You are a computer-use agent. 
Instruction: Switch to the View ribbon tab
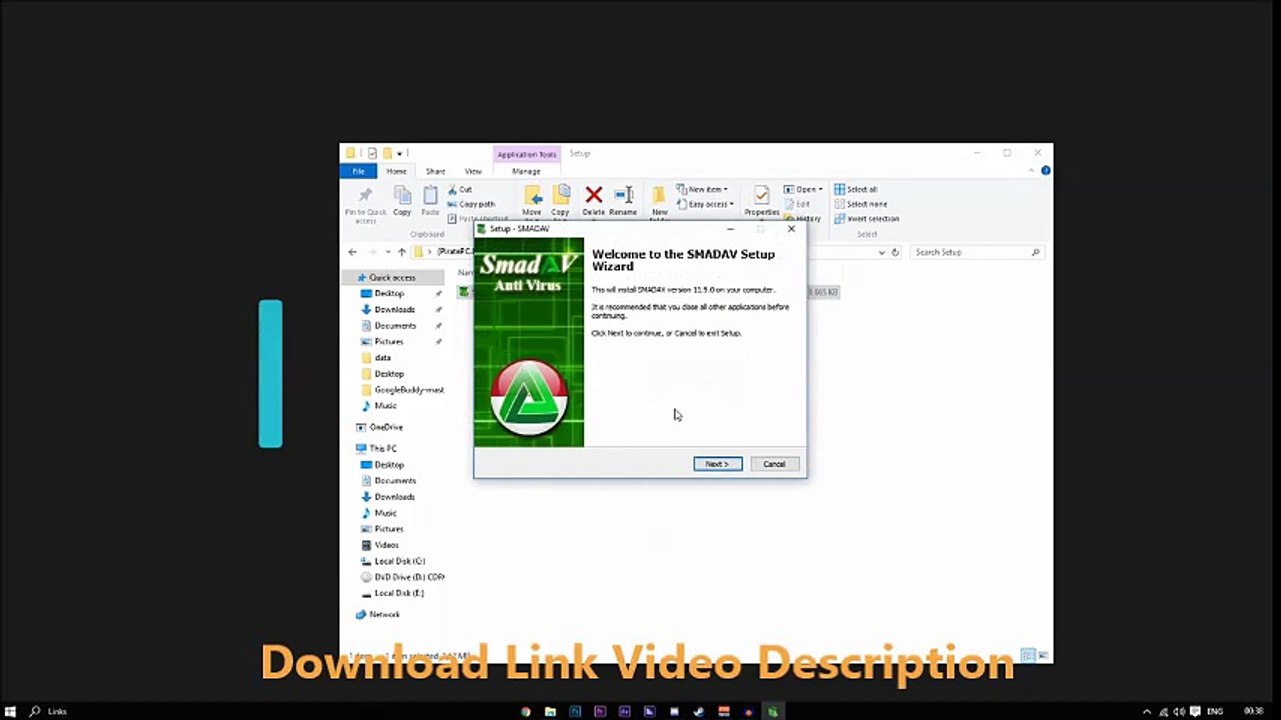[x=473, y=171]
